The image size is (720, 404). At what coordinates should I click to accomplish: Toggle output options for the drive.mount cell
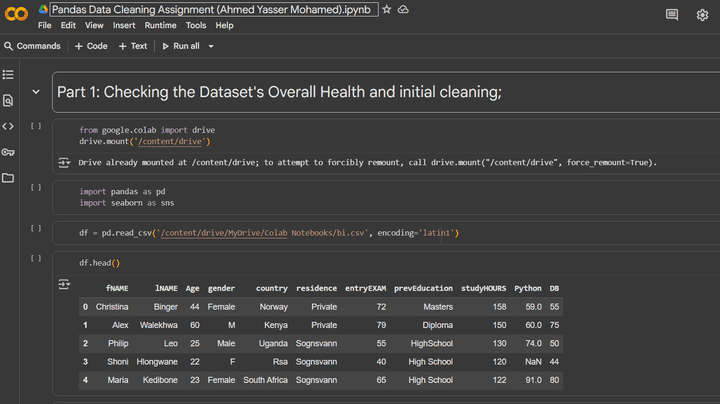(x=66, y=162)
